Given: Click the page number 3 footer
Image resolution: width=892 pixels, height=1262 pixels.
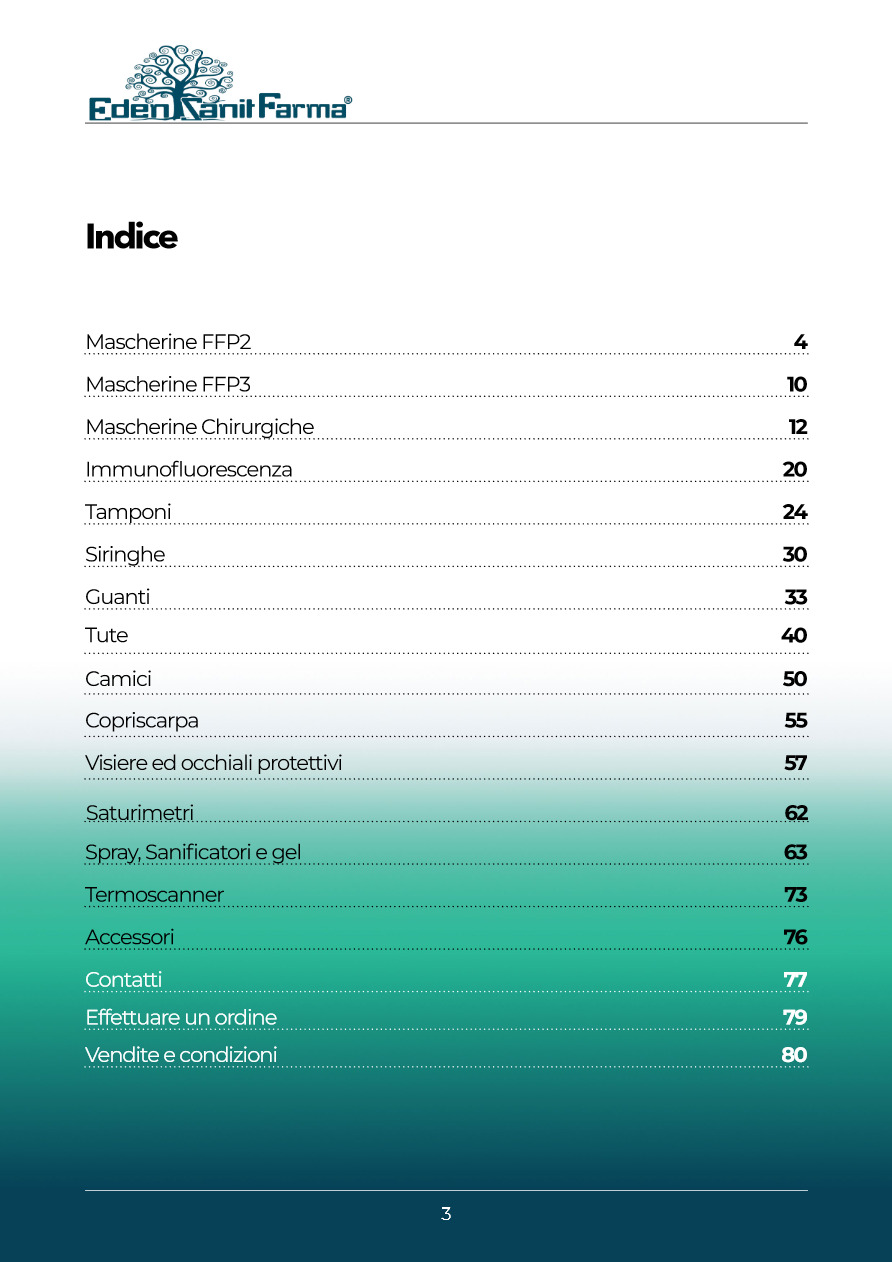Looking at the screenshot, I should 446,1214.
